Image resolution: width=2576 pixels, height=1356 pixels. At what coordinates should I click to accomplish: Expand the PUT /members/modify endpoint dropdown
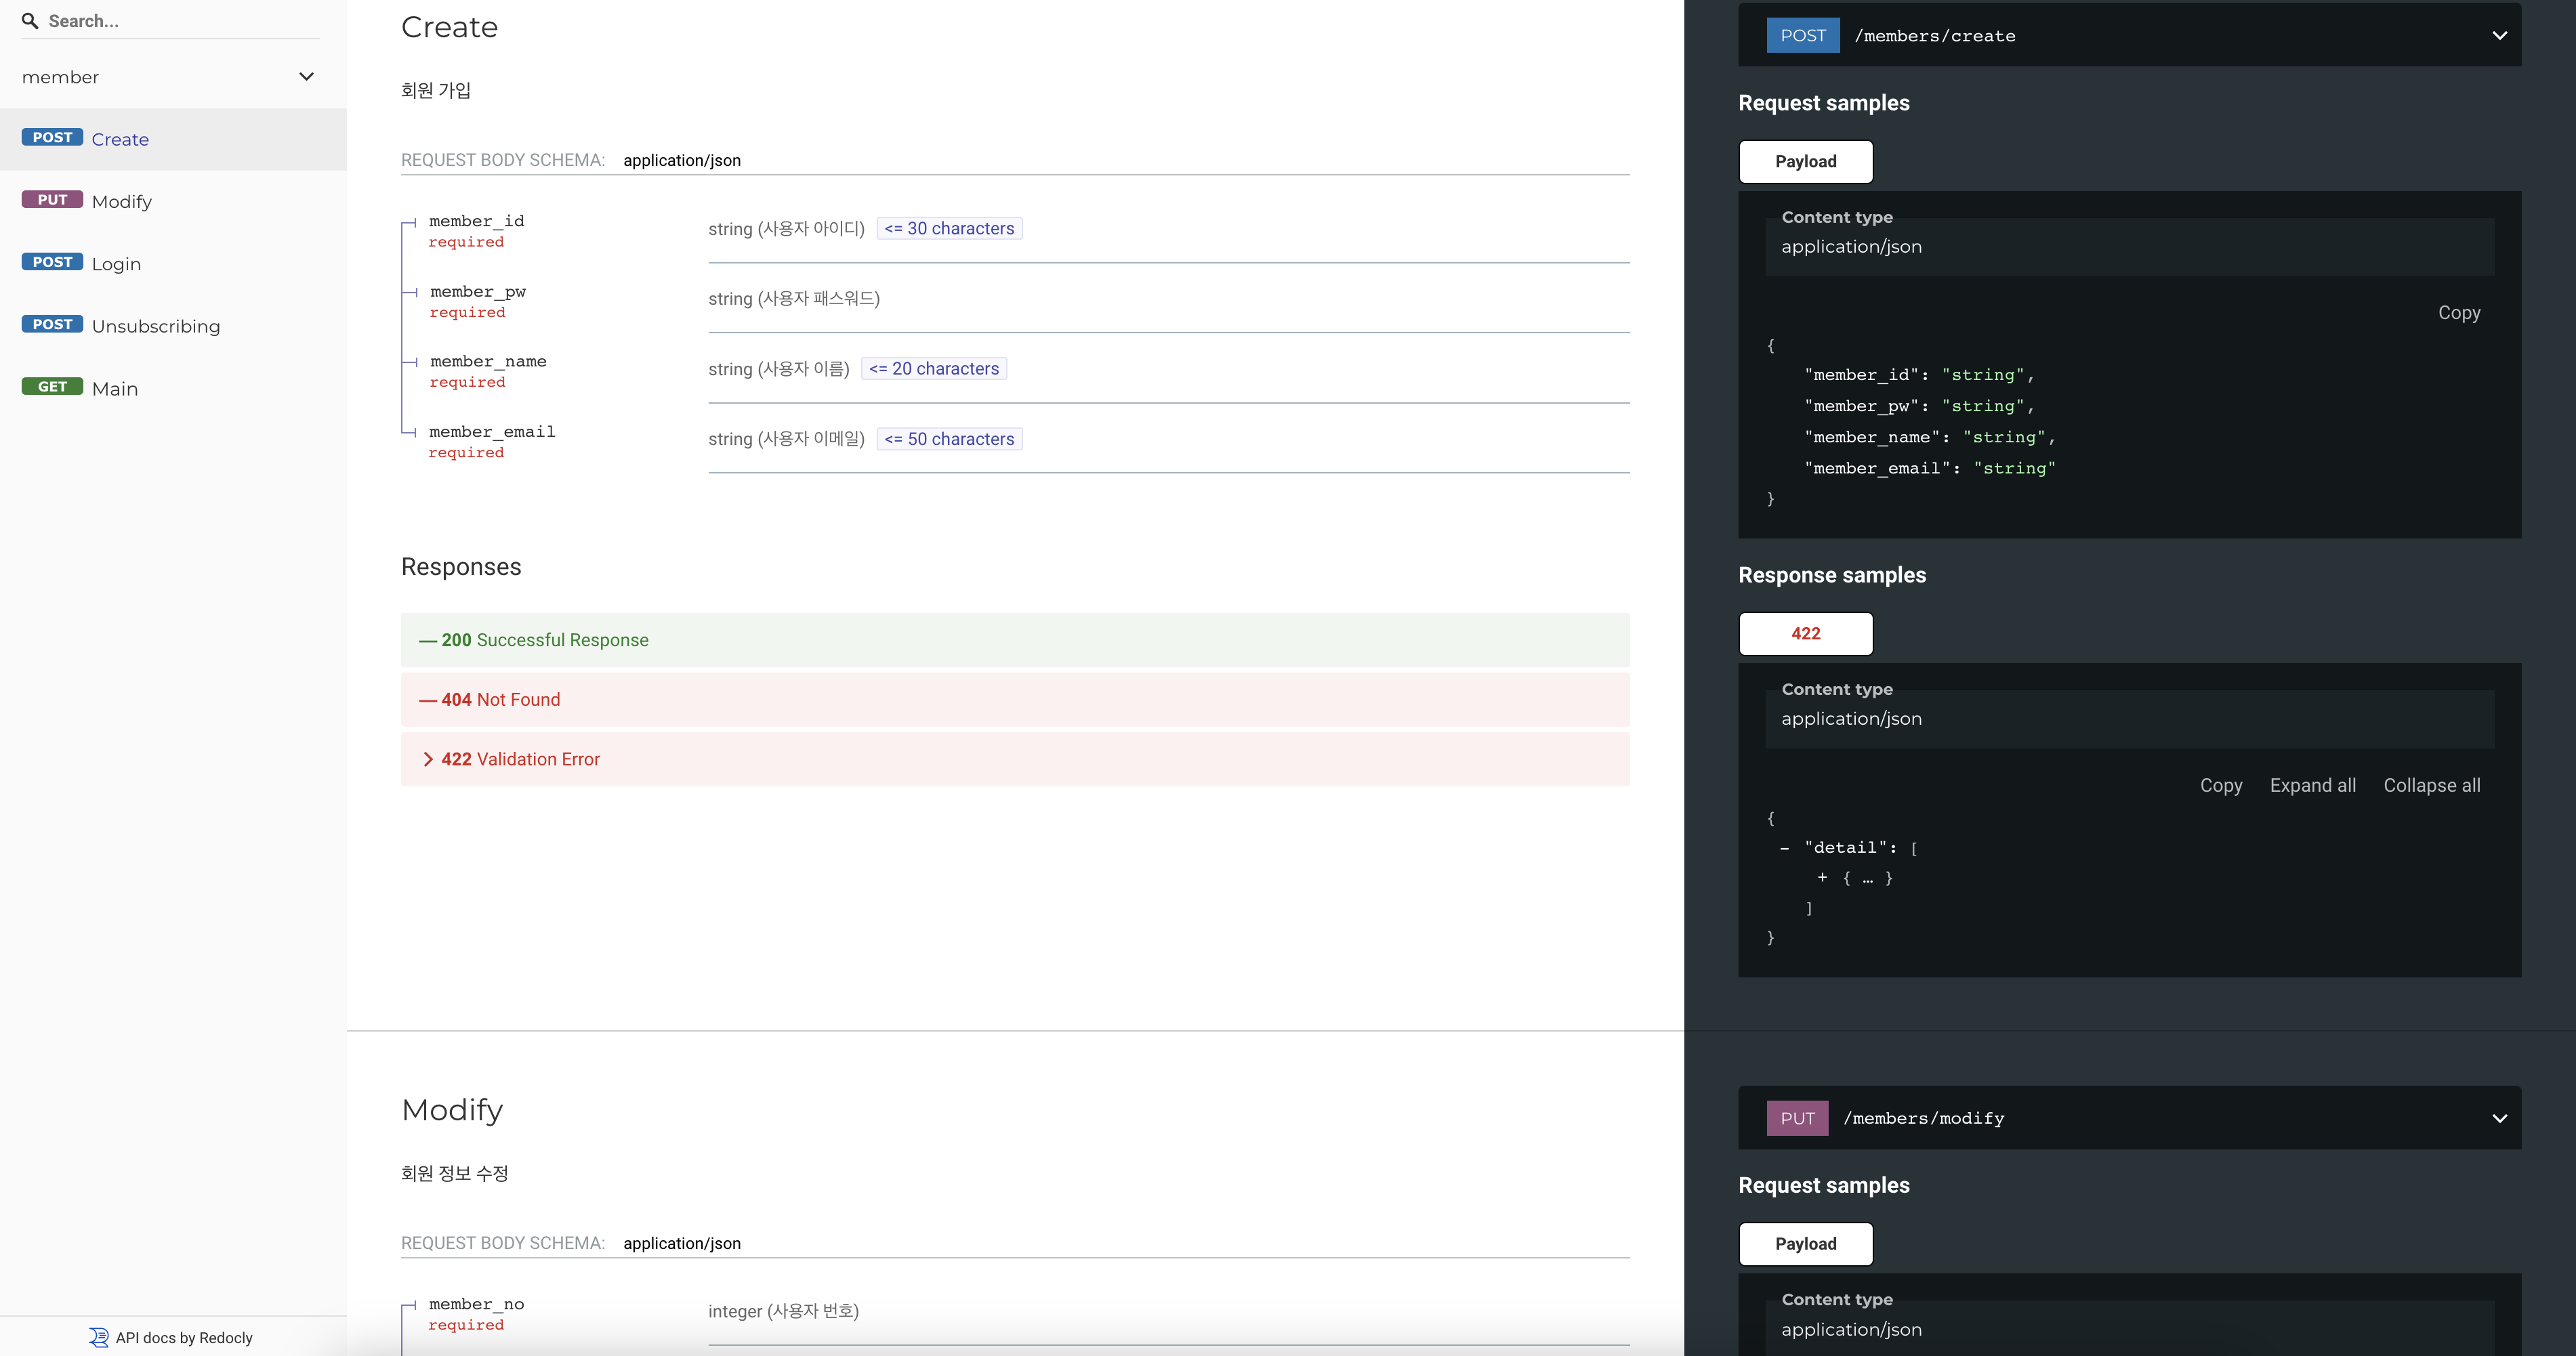point(2499,1118)
